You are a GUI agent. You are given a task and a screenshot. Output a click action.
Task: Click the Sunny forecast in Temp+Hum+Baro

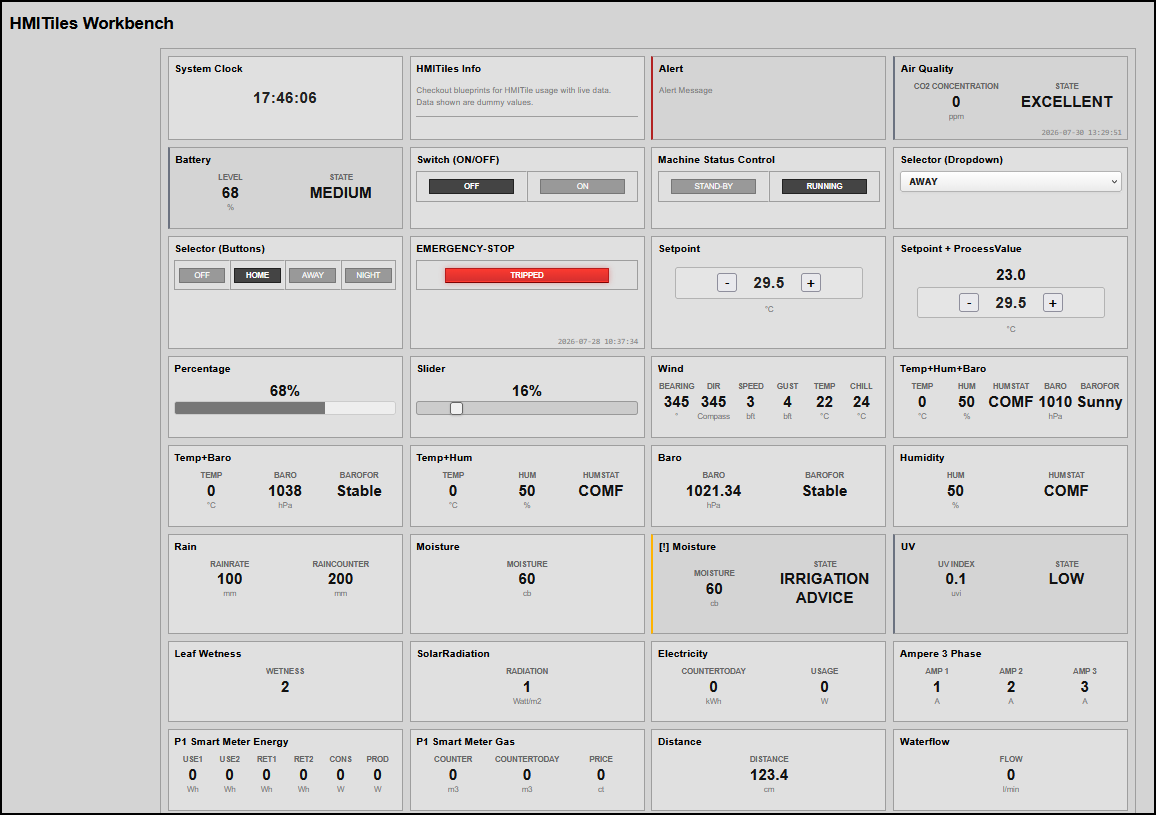coord(1099,402)
